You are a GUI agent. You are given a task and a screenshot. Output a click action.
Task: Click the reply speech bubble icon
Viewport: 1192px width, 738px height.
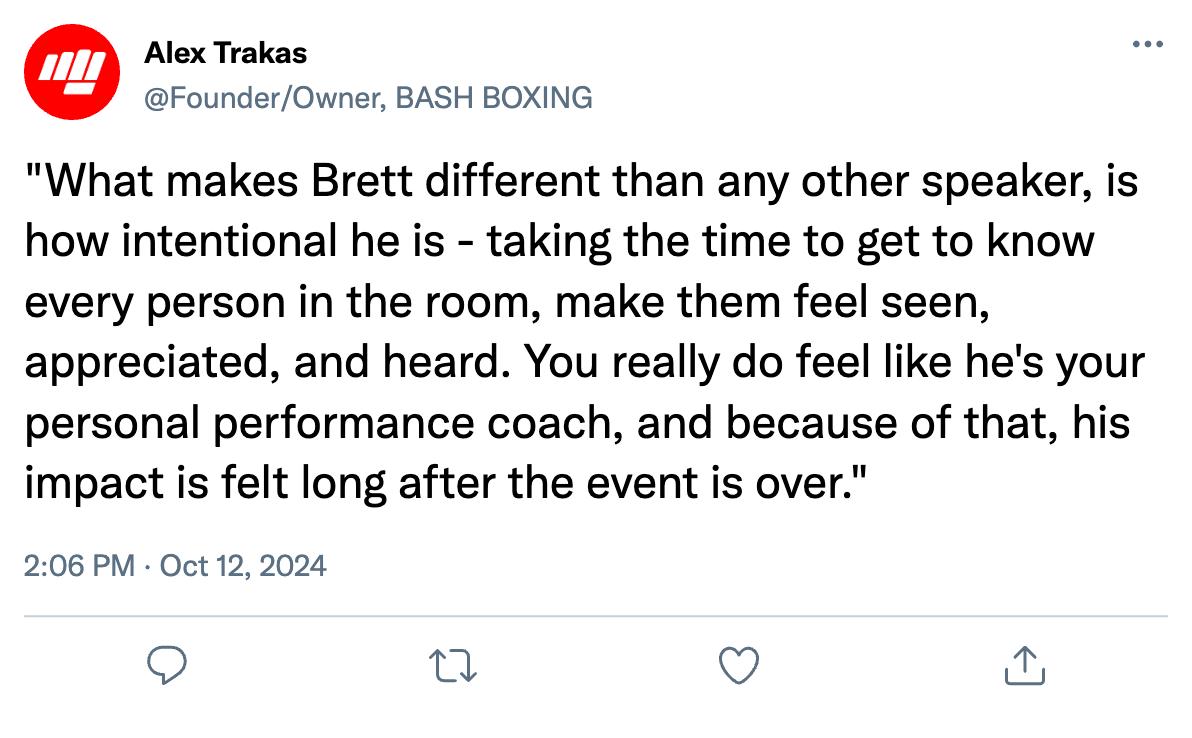[x=167, y=665]
